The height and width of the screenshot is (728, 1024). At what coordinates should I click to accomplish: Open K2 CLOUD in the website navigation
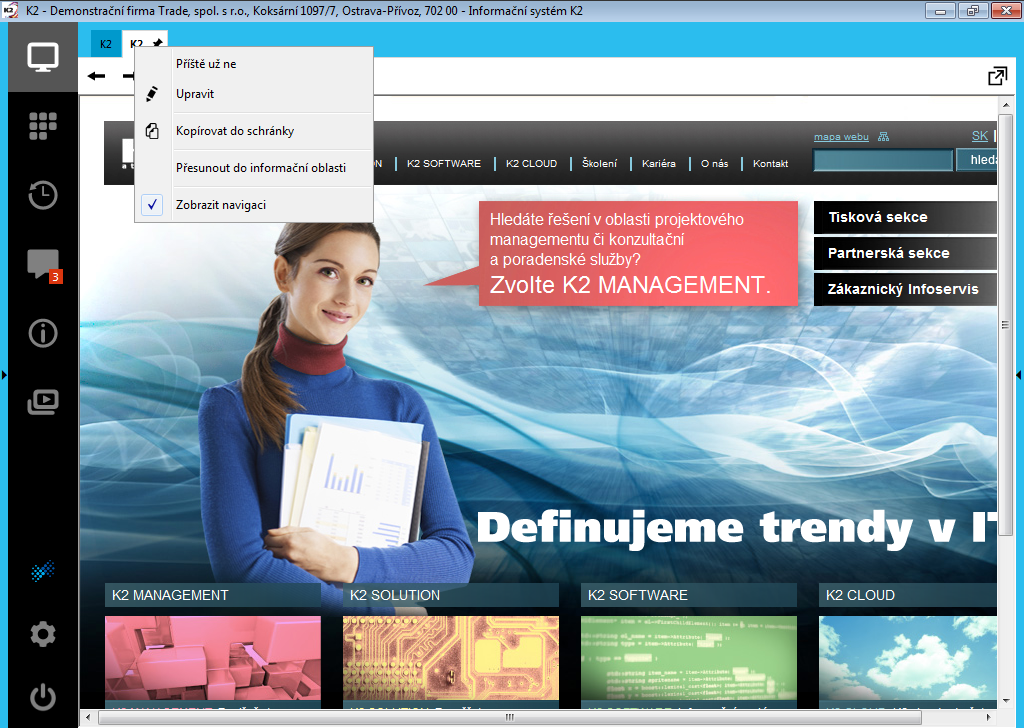[532, 163]
